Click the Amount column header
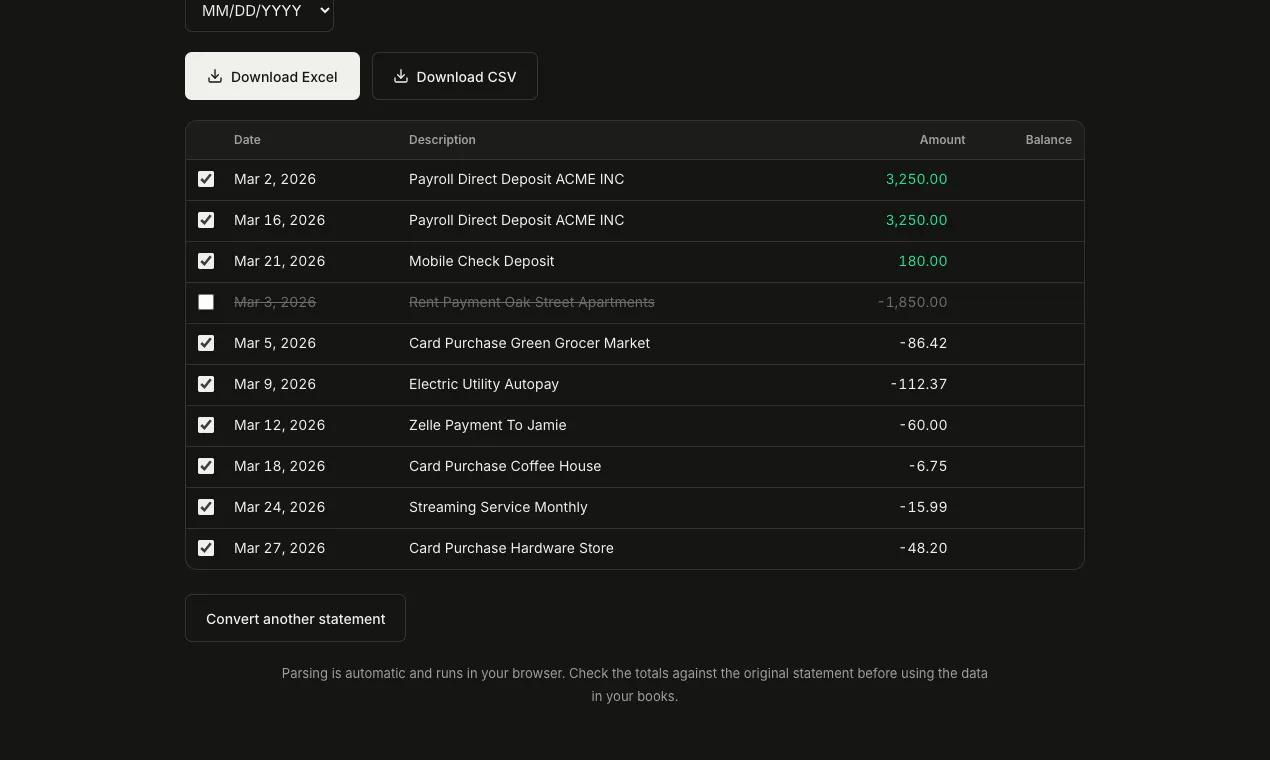Viewport: 1270px width, 760px height. [x=942, y=140]
